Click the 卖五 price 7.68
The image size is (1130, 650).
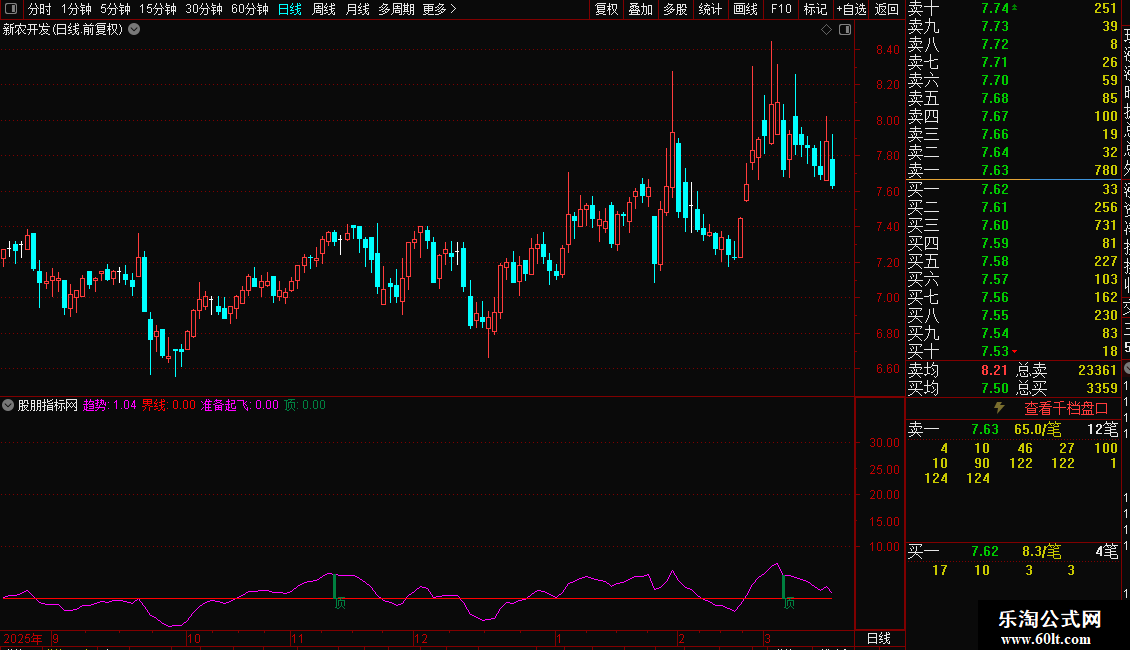coord(995,98)
